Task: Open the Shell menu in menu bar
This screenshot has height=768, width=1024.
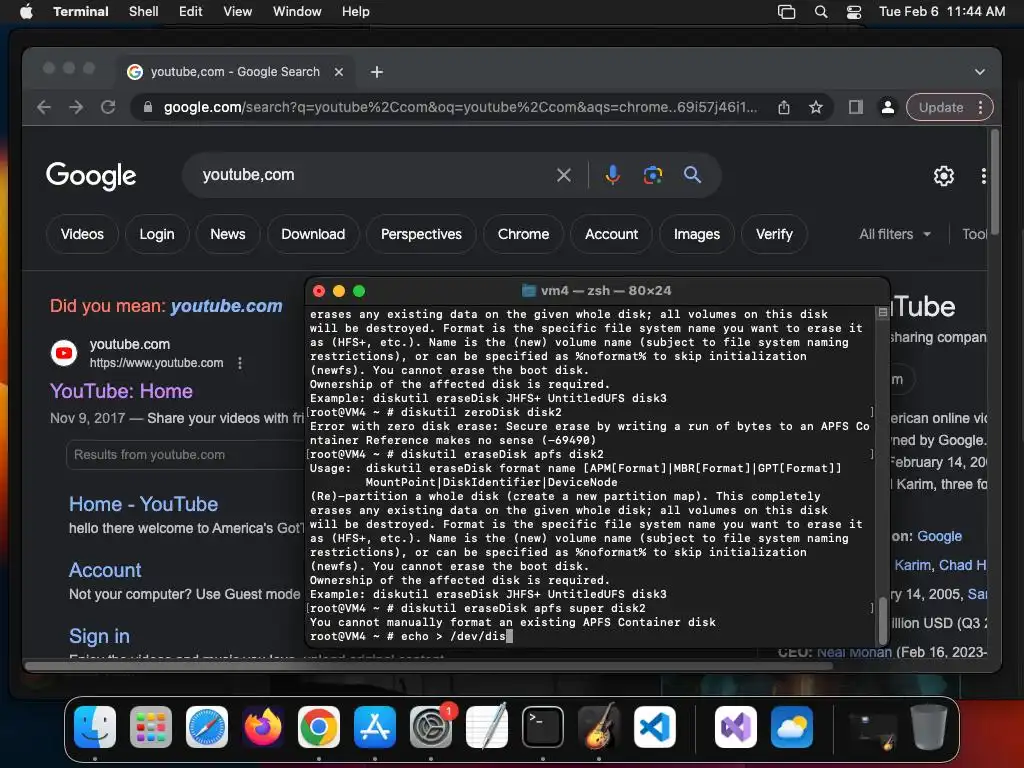Action: coord(143,11)
